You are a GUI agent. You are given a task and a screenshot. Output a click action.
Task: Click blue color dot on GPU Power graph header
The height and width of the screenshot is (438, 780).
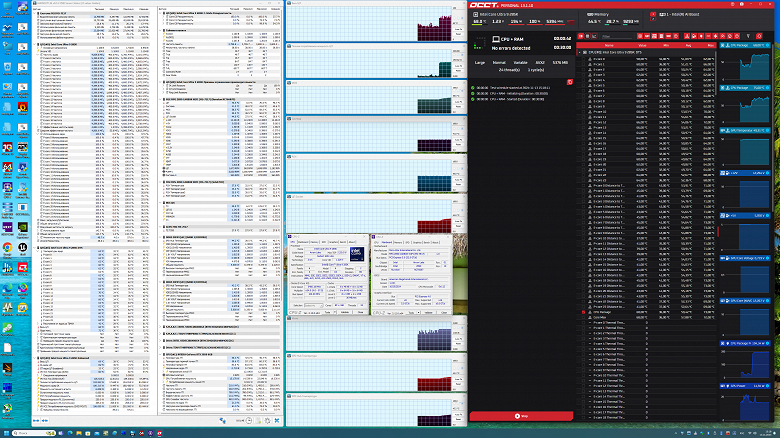point(768,386)
